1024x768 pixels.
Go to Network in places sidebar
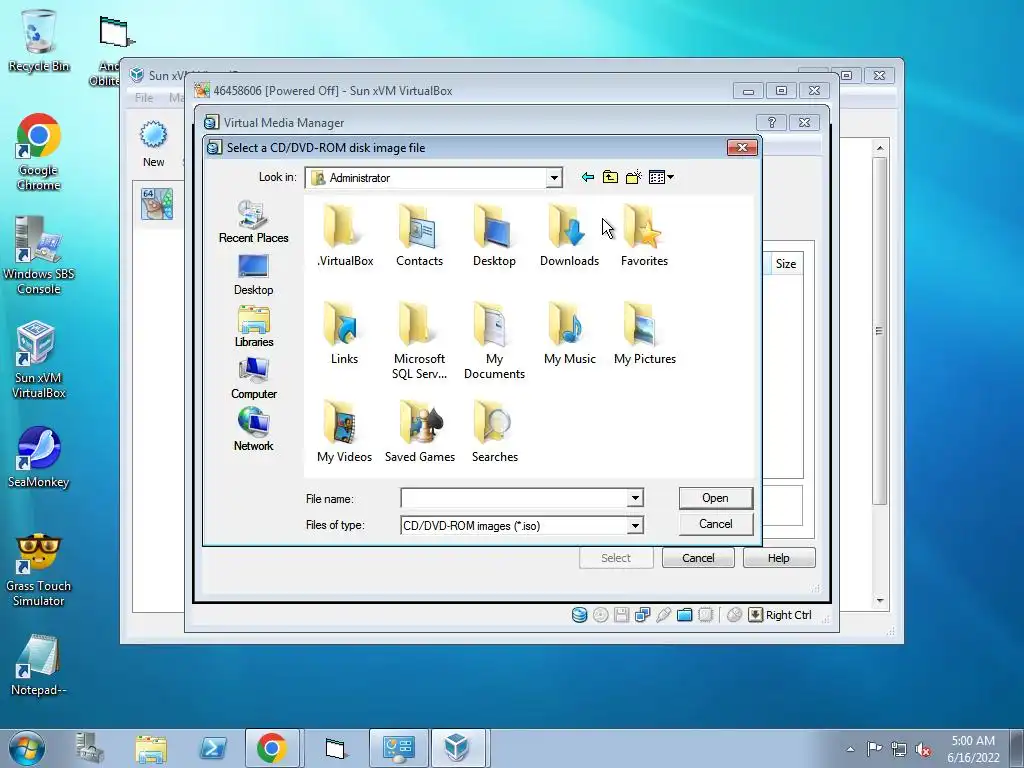(253, 430)
